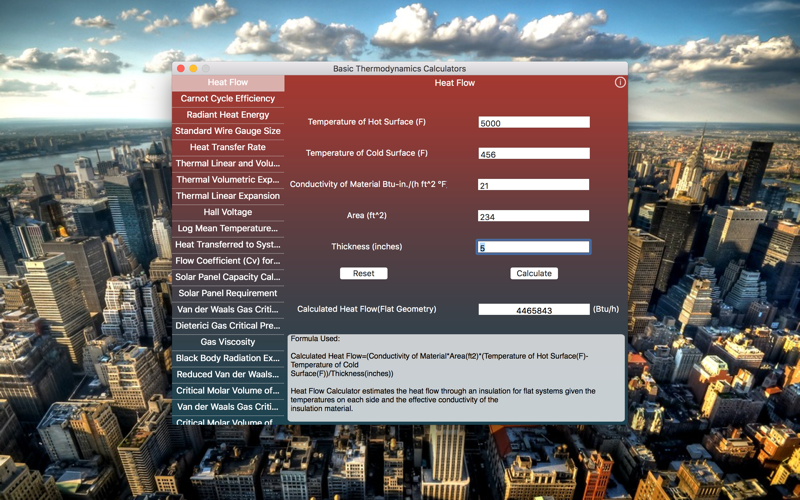800x500 pixels.
Task: Open Thermal Linear Expansion calculator
Action: pos(228,196)
